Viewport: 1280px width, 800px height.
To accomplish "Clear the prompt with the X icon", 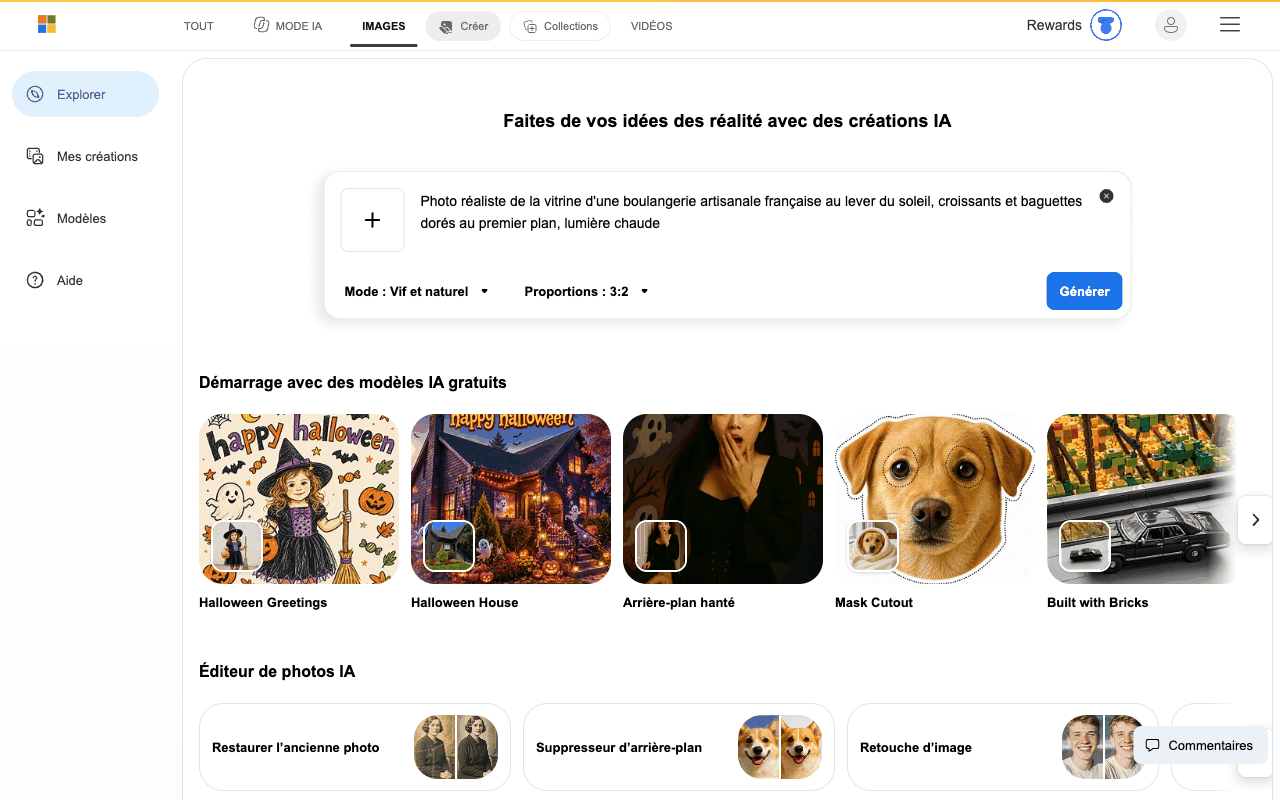I will (x=1106, y=196).
